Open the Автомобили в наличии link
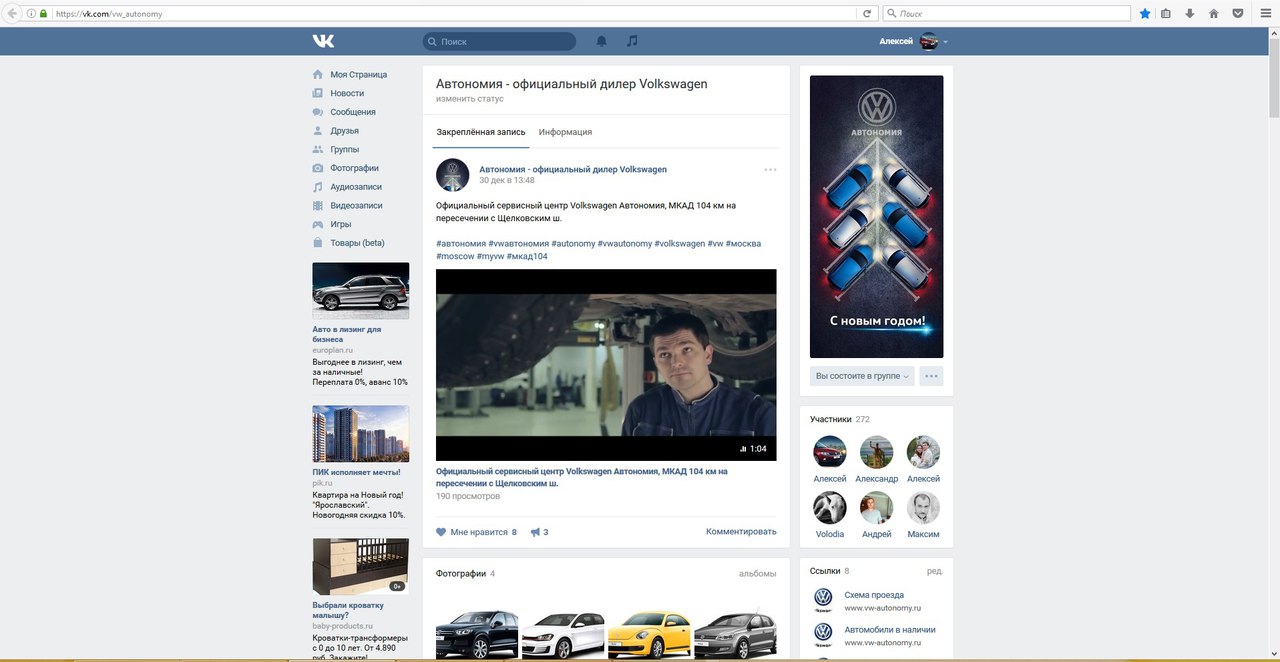This screenshot has width=1280, height=662. 890,630
